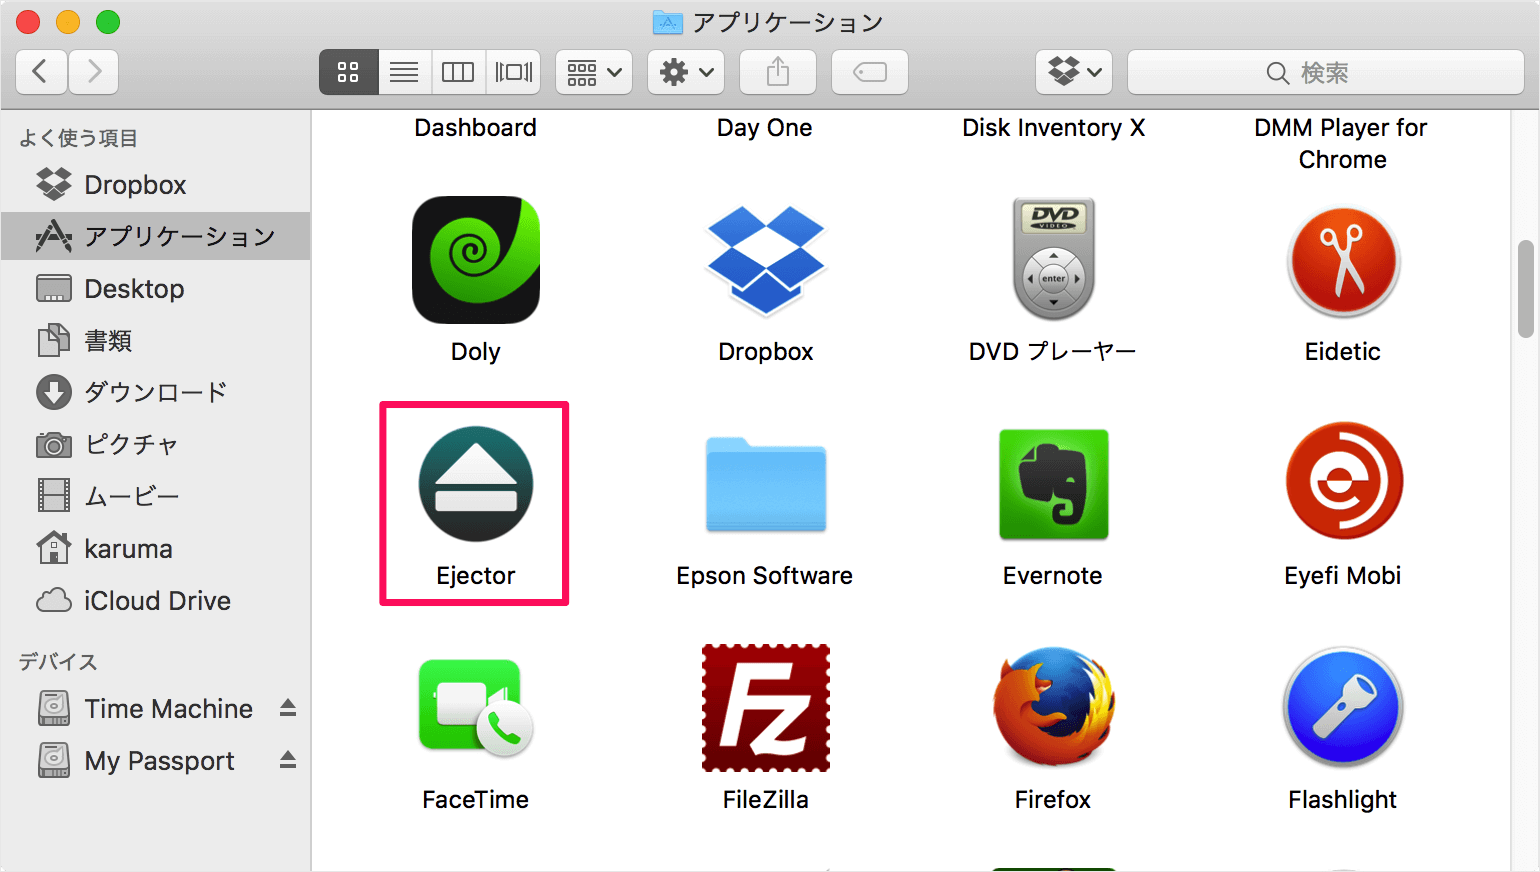Click the Edit Tags toolbar button
This screenshot has height=872, width=1540.
click(x=870, y=72)
